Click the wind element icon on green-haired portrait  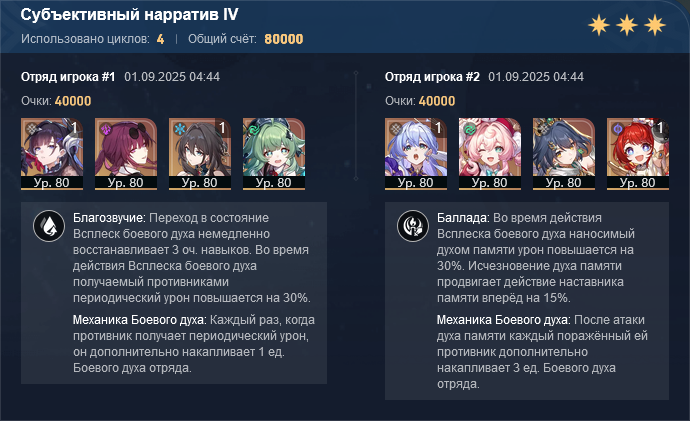coord(253,129)
